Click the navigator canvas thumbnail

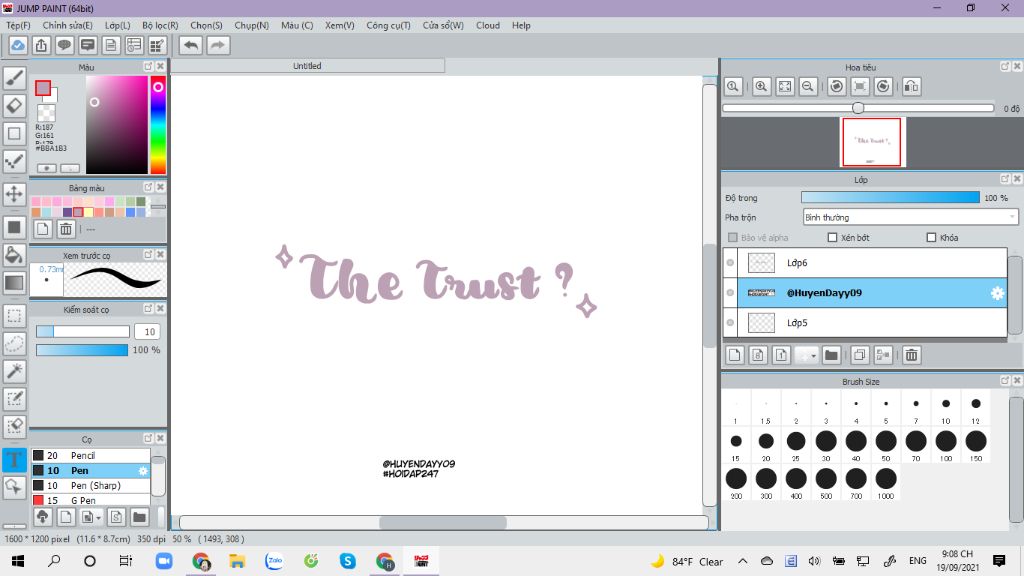pyautogui.click(x=871, y=142)
